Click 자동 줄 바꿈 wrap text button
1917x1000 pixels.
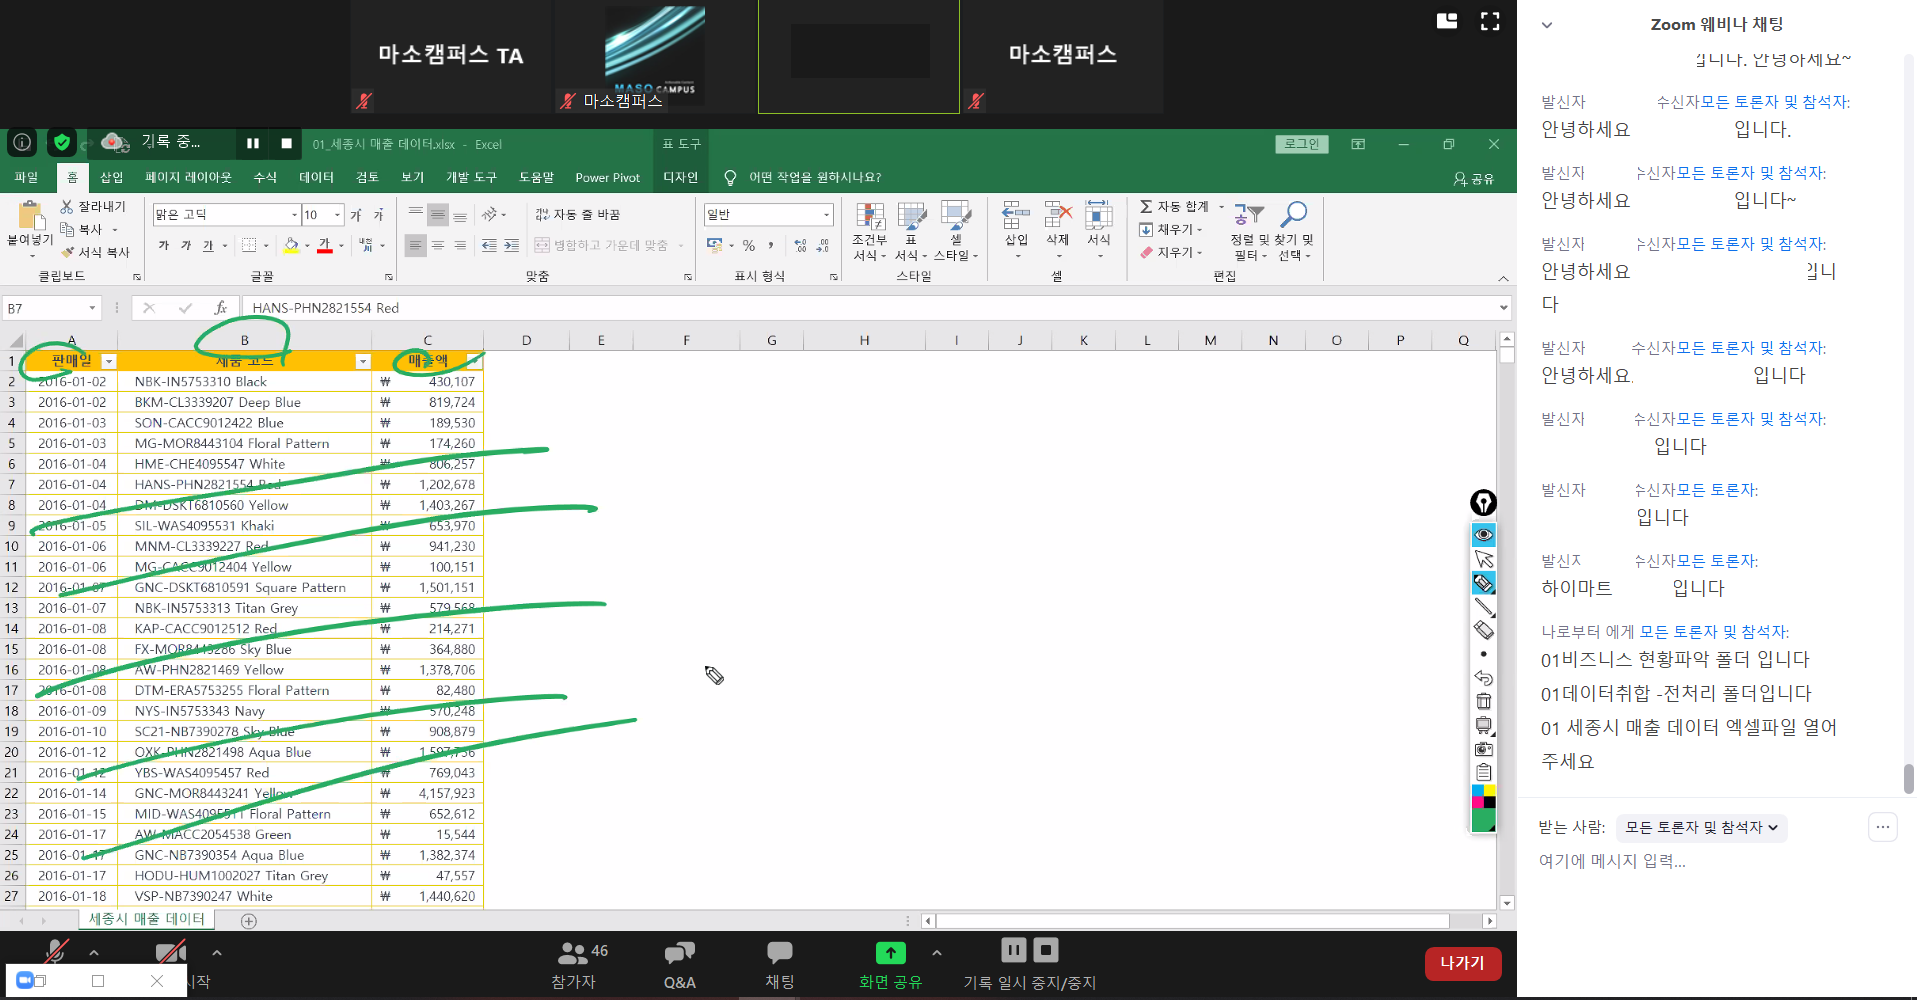[x=578, y=215]
